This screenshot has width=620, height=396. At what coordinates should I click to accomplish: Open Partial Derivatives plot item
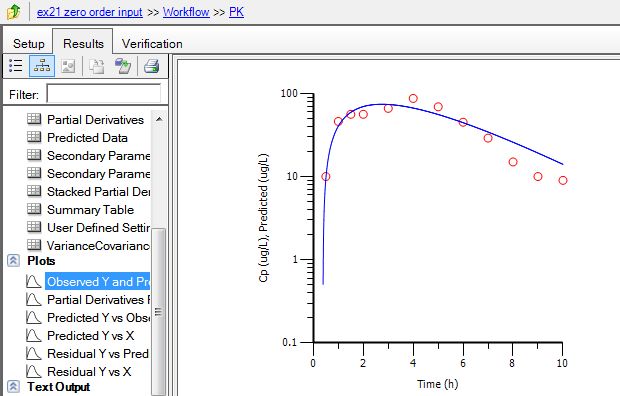coord(98,300)
